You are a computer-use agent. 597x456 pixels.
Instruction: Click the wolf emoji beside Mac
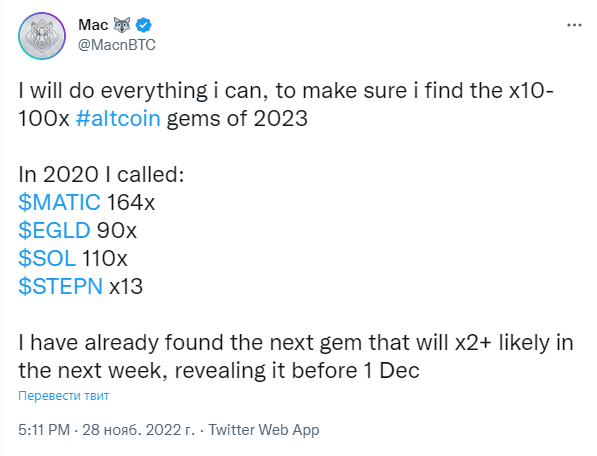(122, 25)
